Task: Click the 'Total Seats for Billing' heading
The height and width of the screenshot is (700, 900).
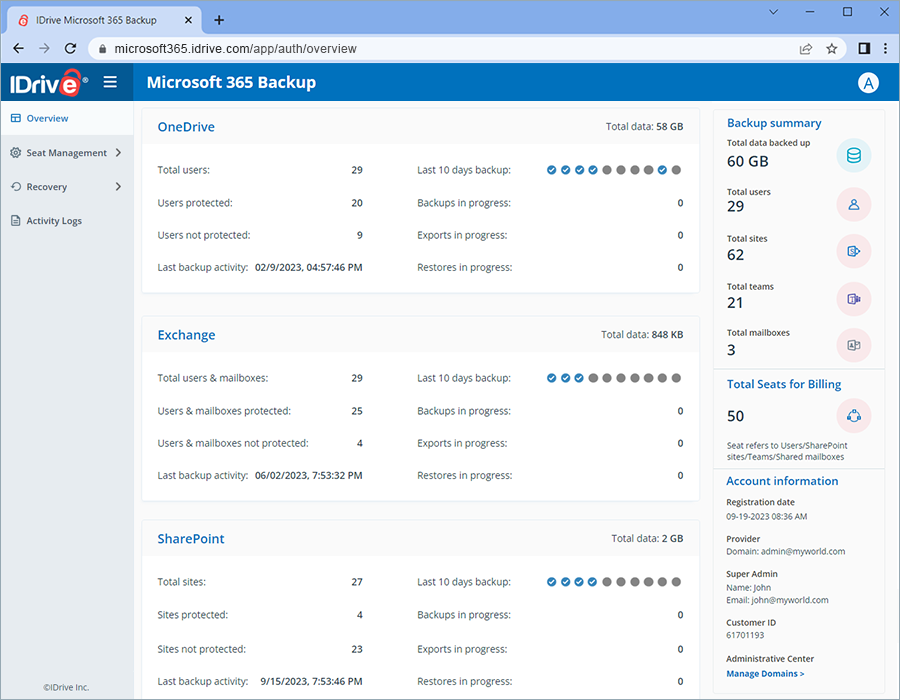Action: point(783,384)
